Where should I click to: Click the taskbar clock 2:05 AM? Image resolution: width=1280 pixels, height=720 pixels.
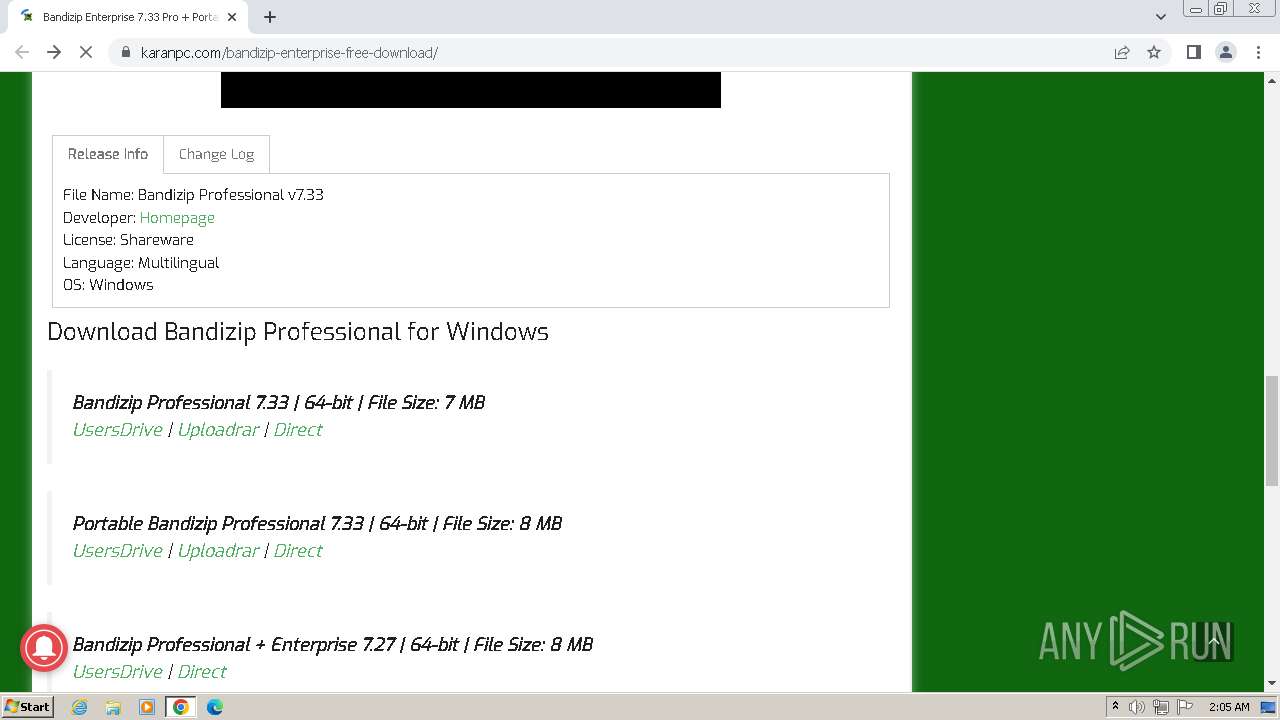1229,707
